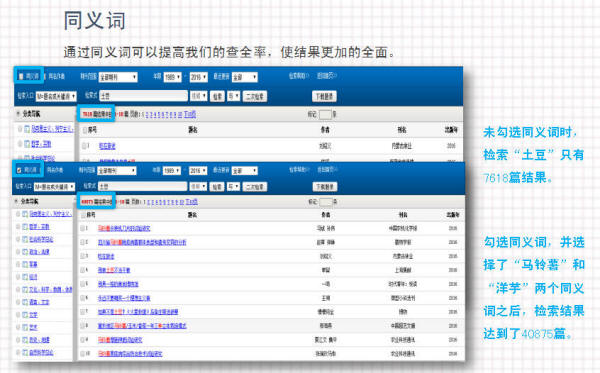The image size is (600, 373).
Task: Open 全部期刊 journal range dropdown in lower panel
Action: (x=117, y=171)
